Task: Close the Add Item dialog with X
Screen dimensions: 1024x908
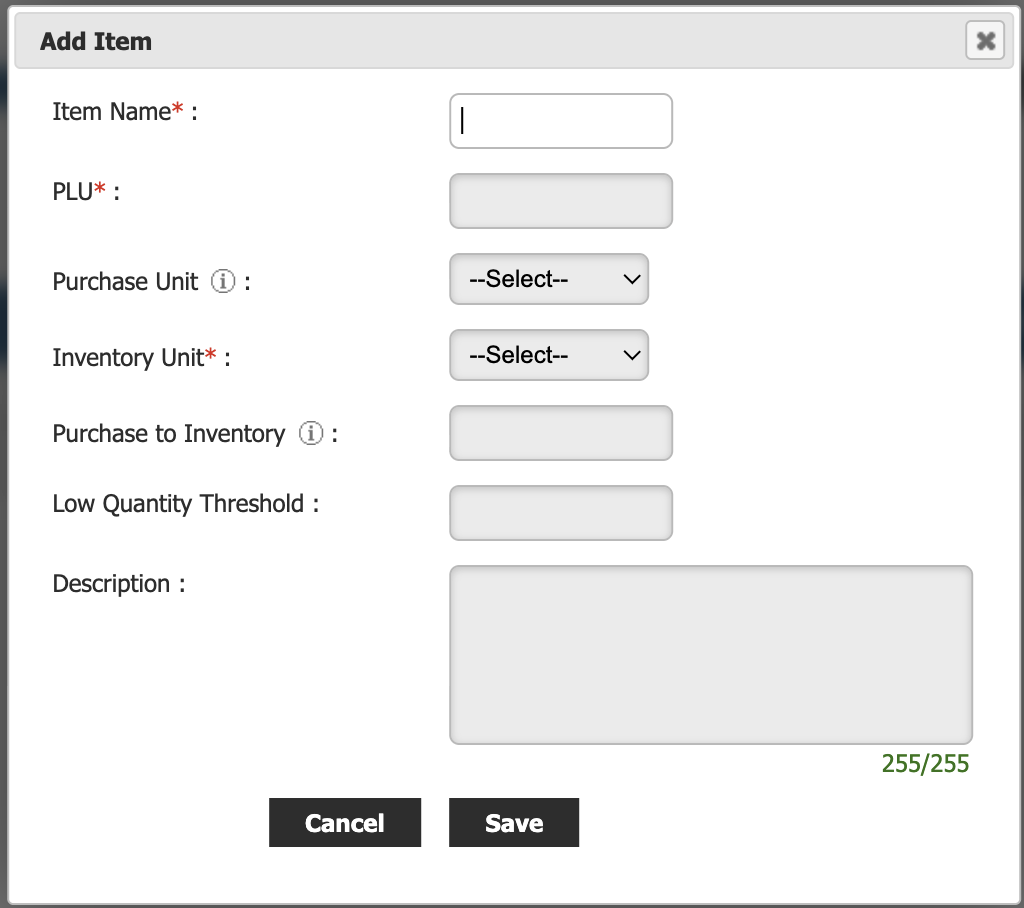Action: coord(985,41)
